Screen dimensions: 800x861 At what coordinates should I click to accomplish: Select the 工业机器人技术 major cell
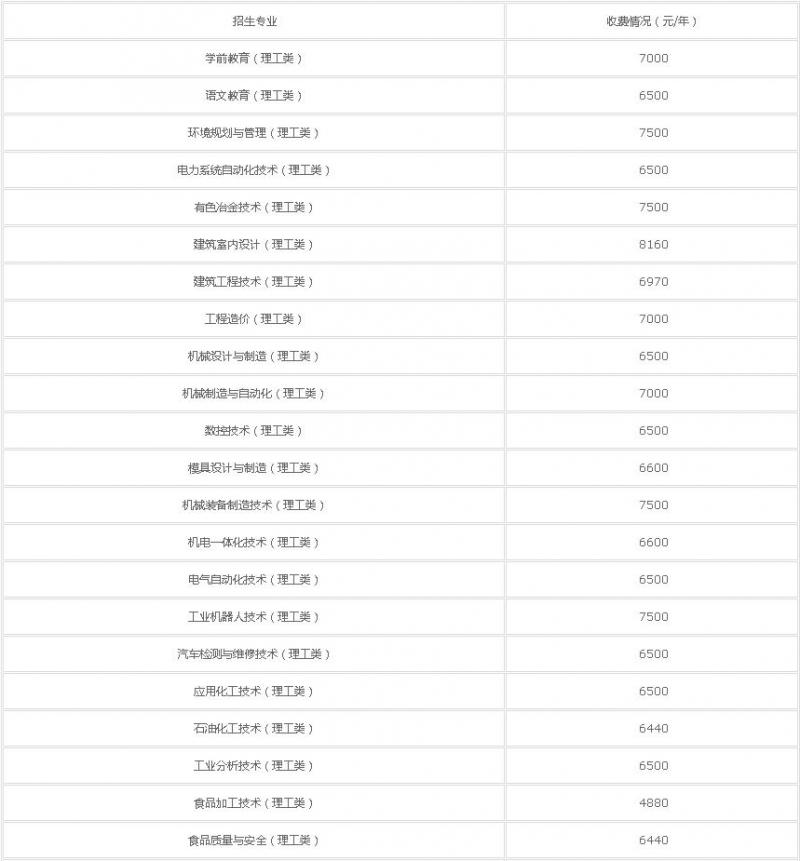click(x=253, y=617)
